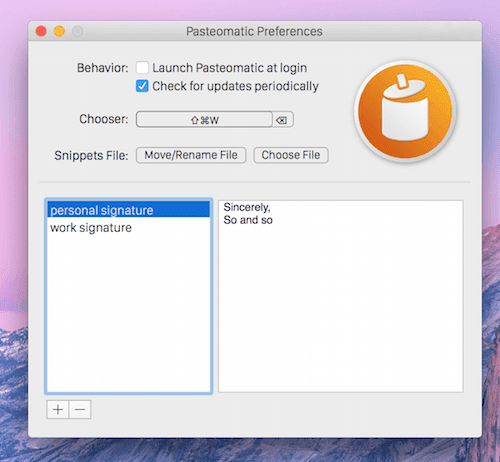
Task: Select the work signature snippet
Action: [x=129, y=227]
